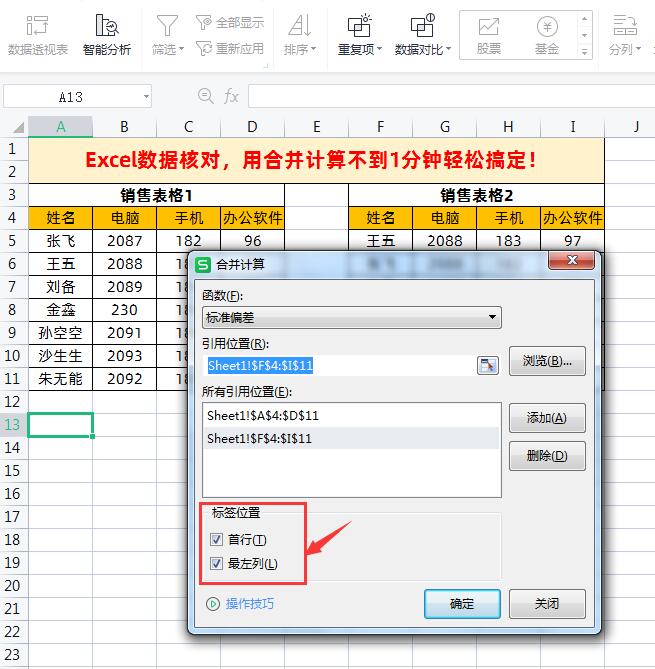Open the 函数 dropdown showing 标准偏差
Viewport: 655px width, 669px height.
pos(352,317)
